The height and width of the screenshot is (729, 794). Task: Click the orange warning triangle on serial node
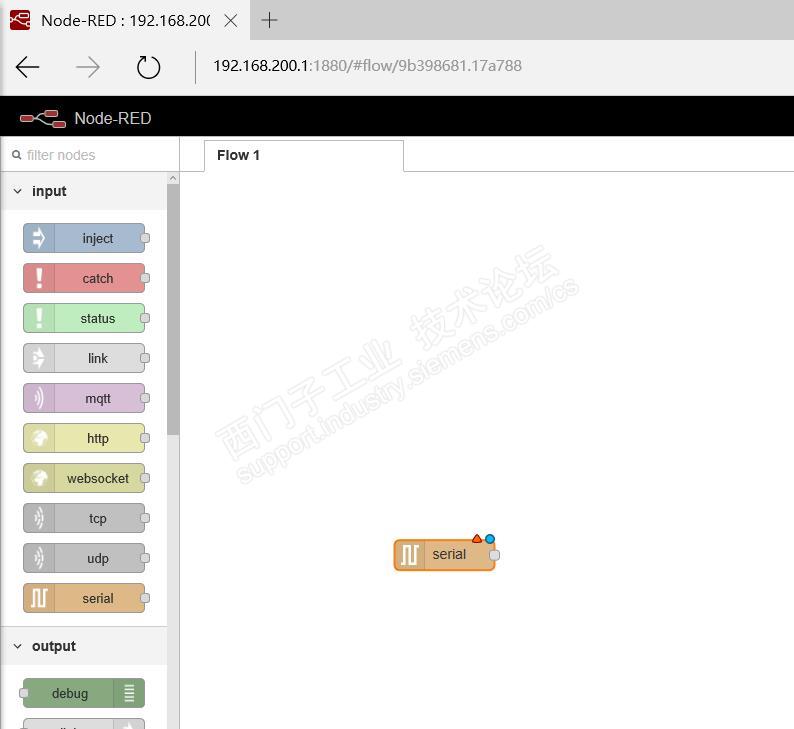click(477, 538)
